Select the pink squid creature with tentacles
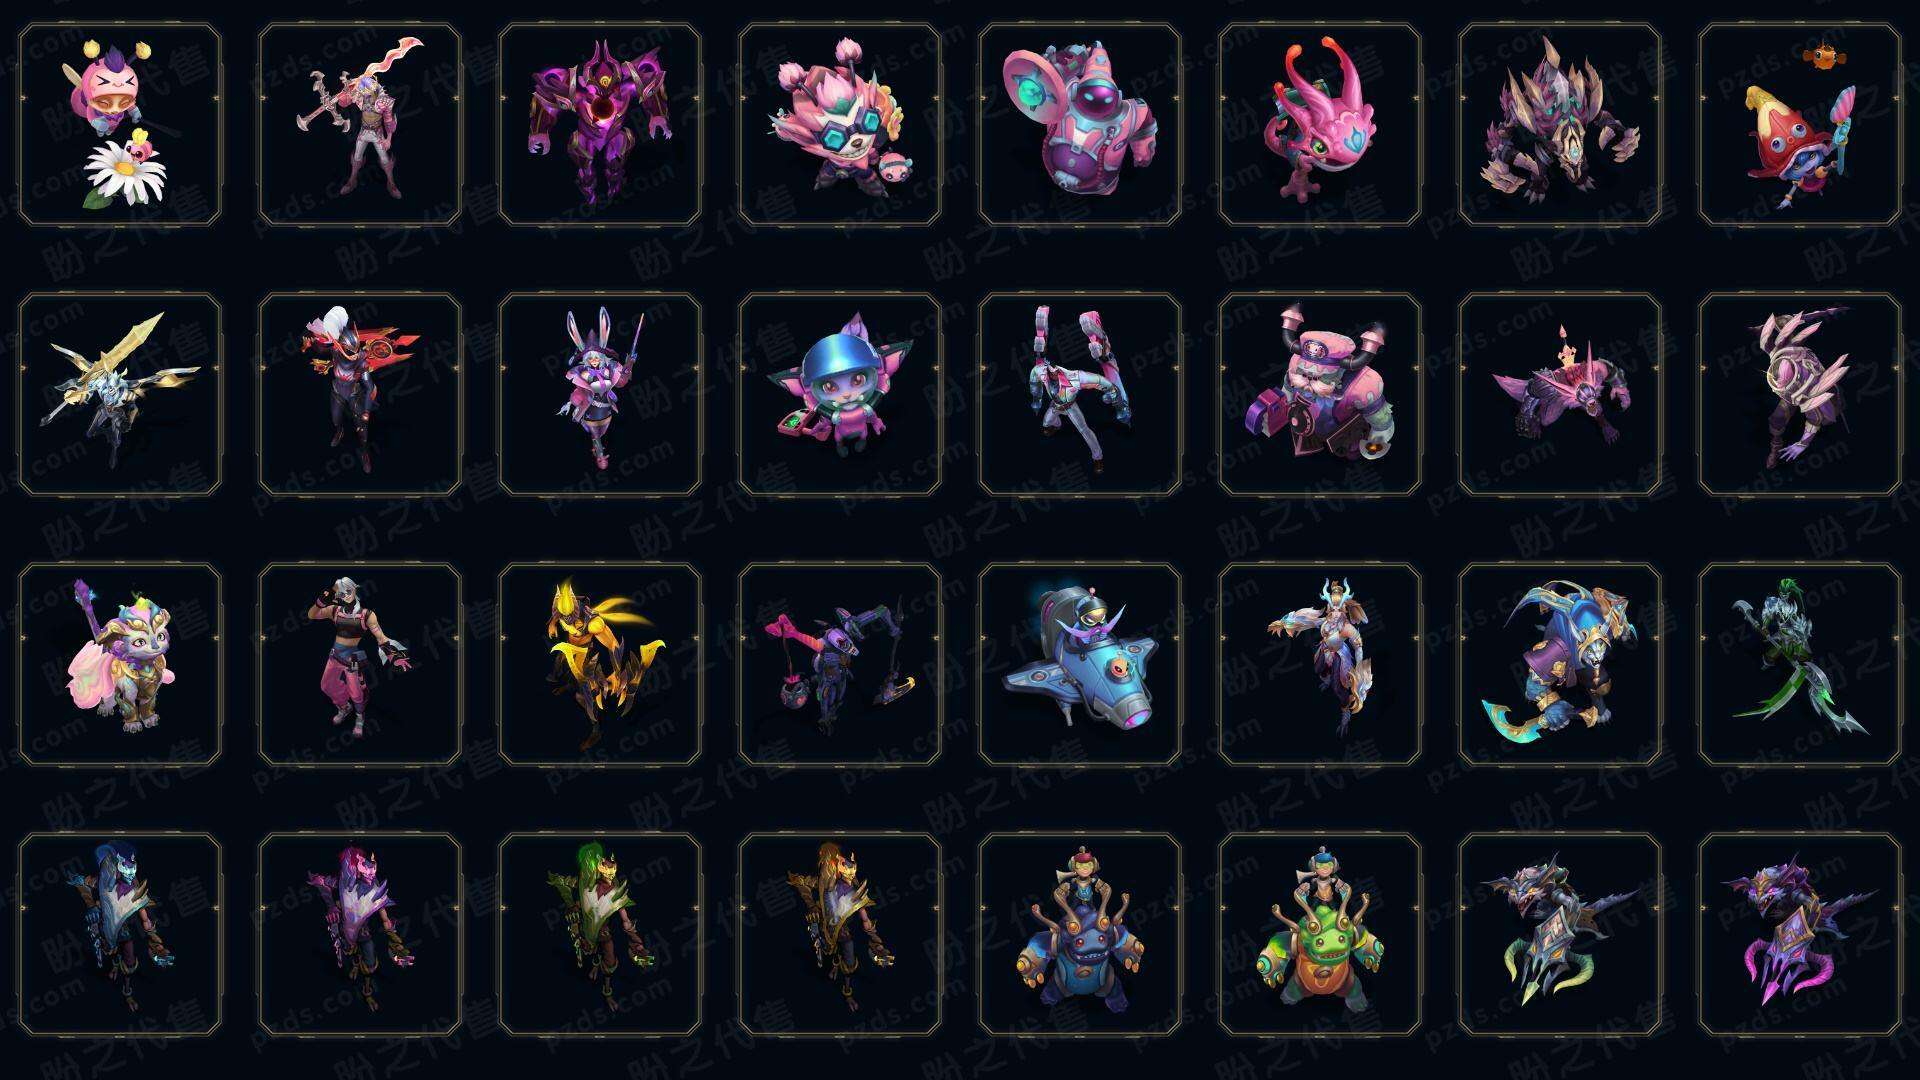Image resolution: width=1920 pixels, height=1080 pixels. pos(1320,125)
